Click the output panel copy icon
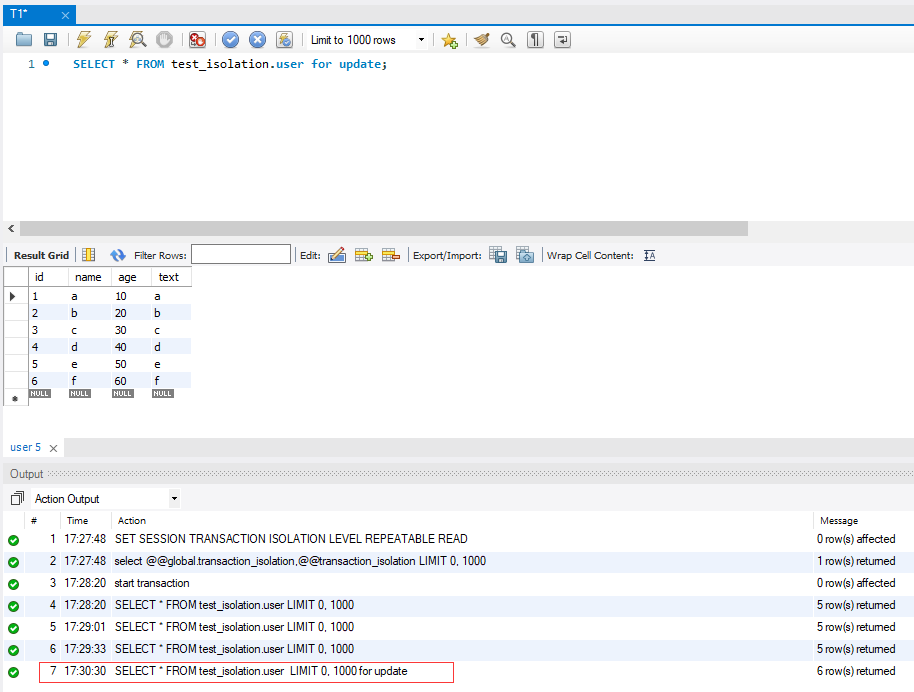This screenshot has height=692, width=914. [17, 498]
